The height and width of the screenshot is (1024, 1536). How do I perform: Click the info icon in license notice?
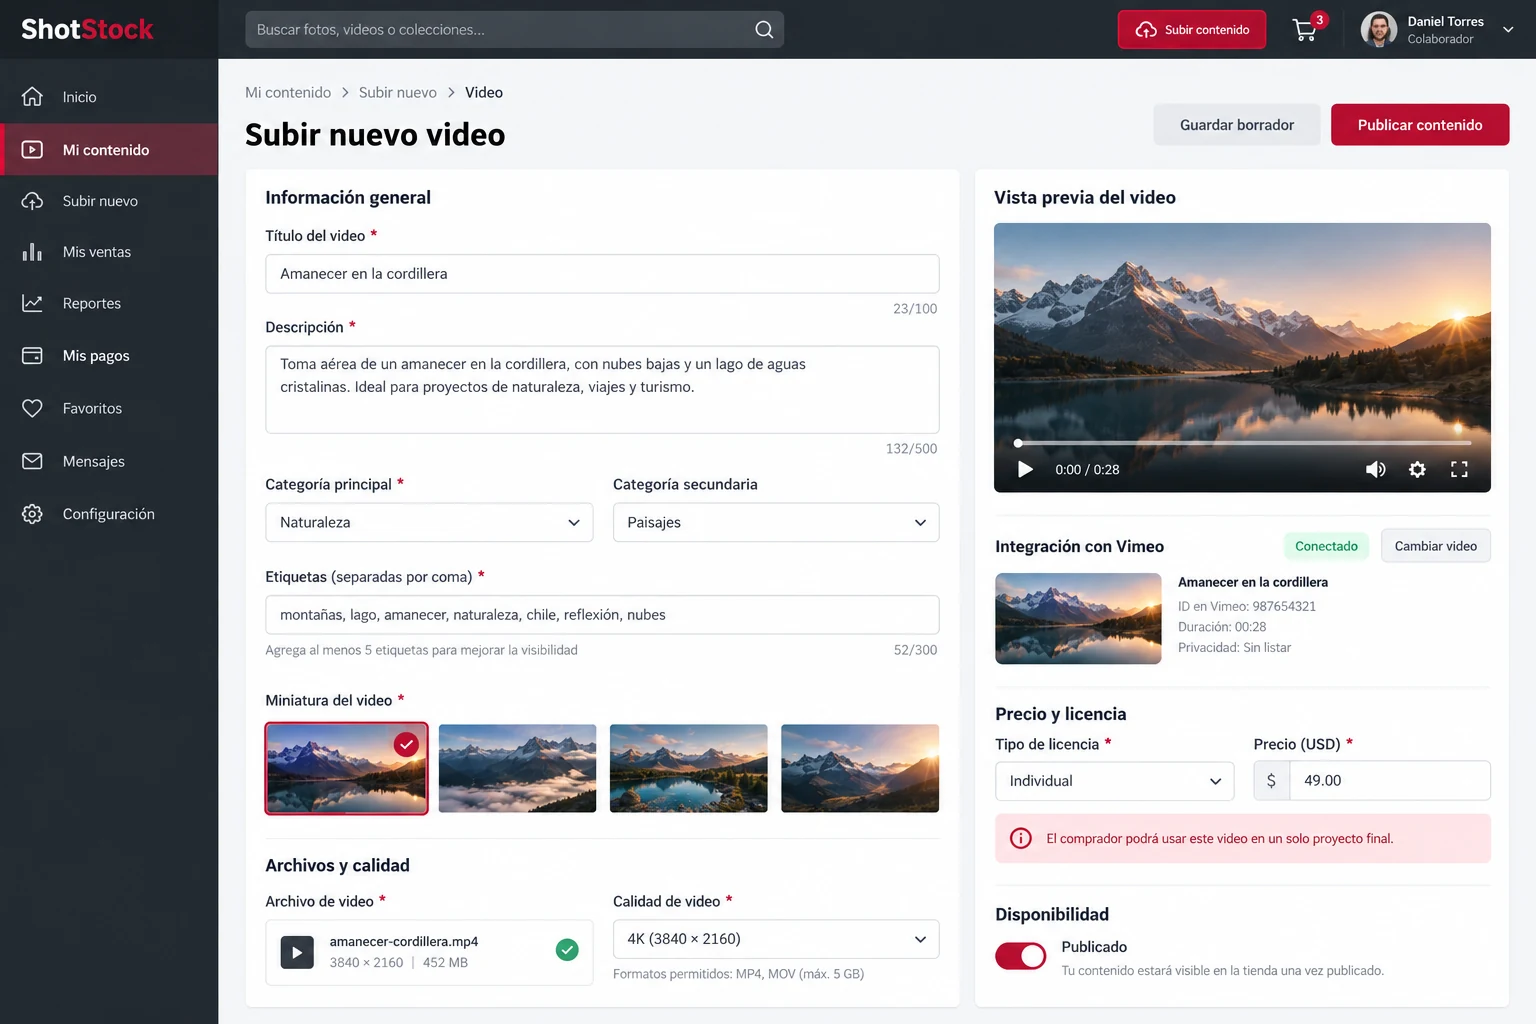coord(1021,838)
